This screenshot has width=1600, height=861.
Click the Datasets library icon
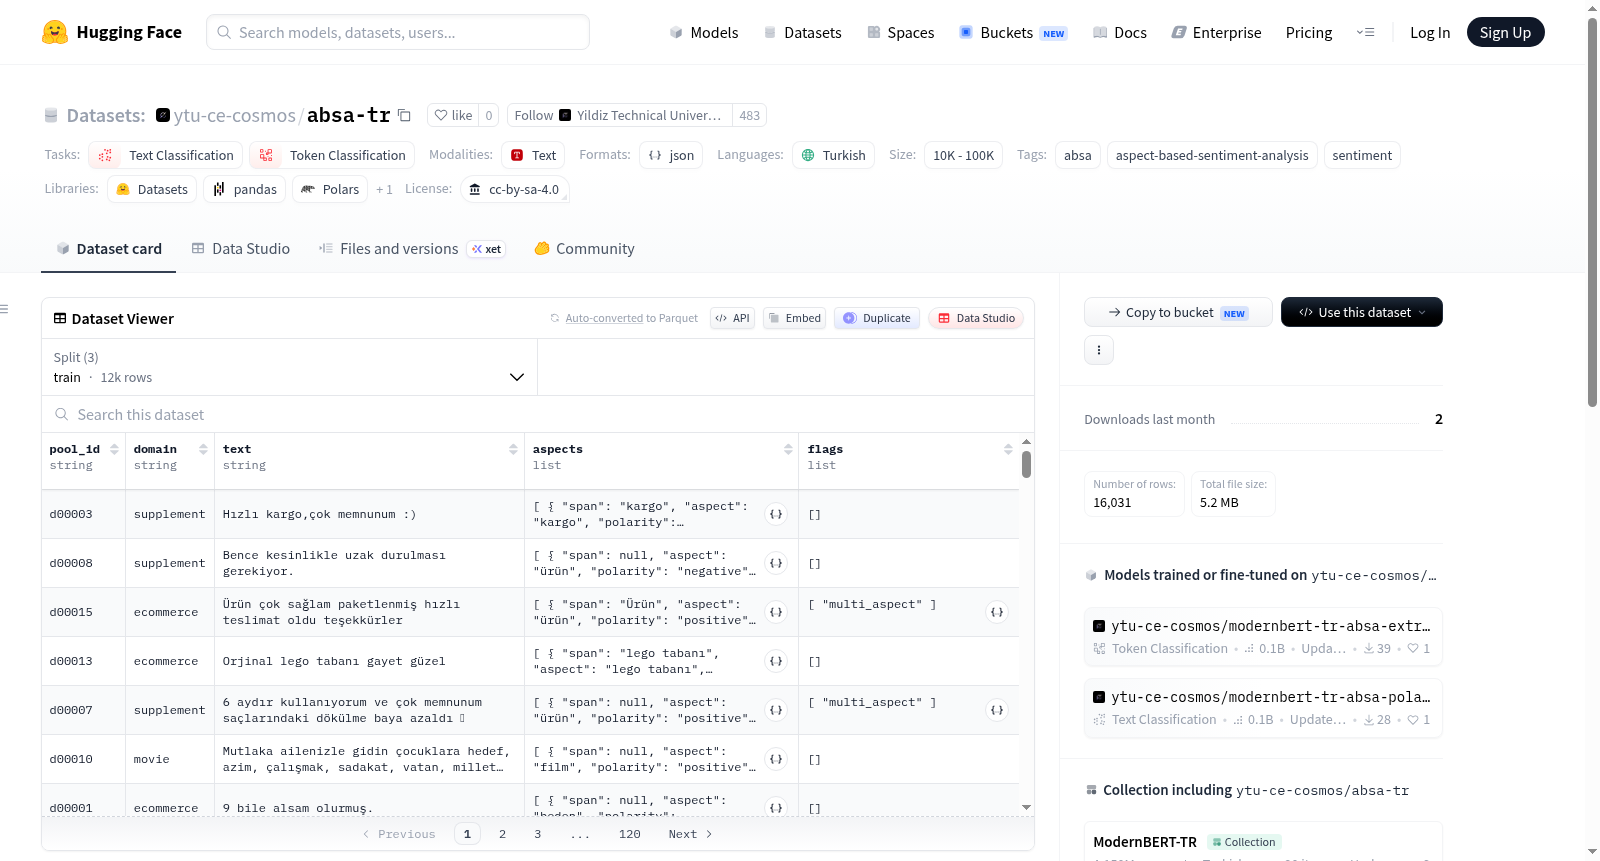tap(123, 189)
